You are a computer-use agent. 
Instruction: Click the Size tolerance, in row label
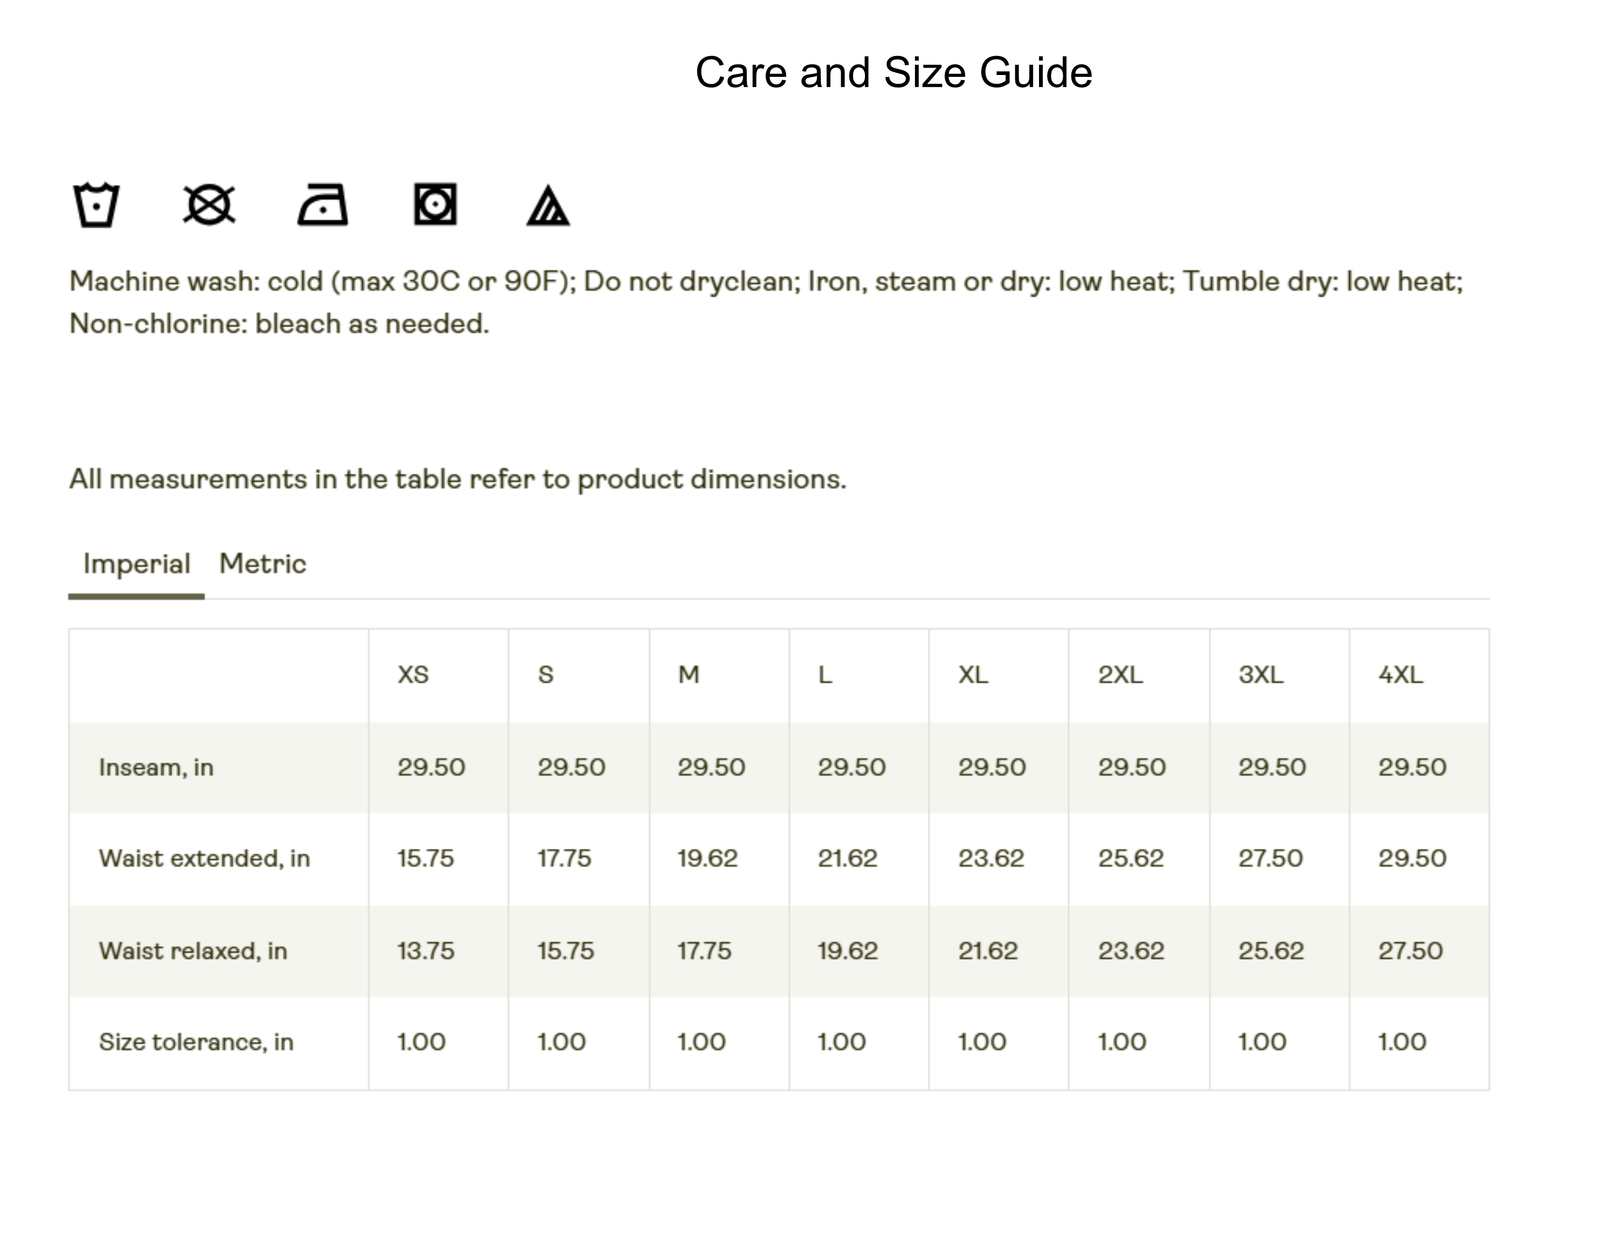(x=196, y=1042)
